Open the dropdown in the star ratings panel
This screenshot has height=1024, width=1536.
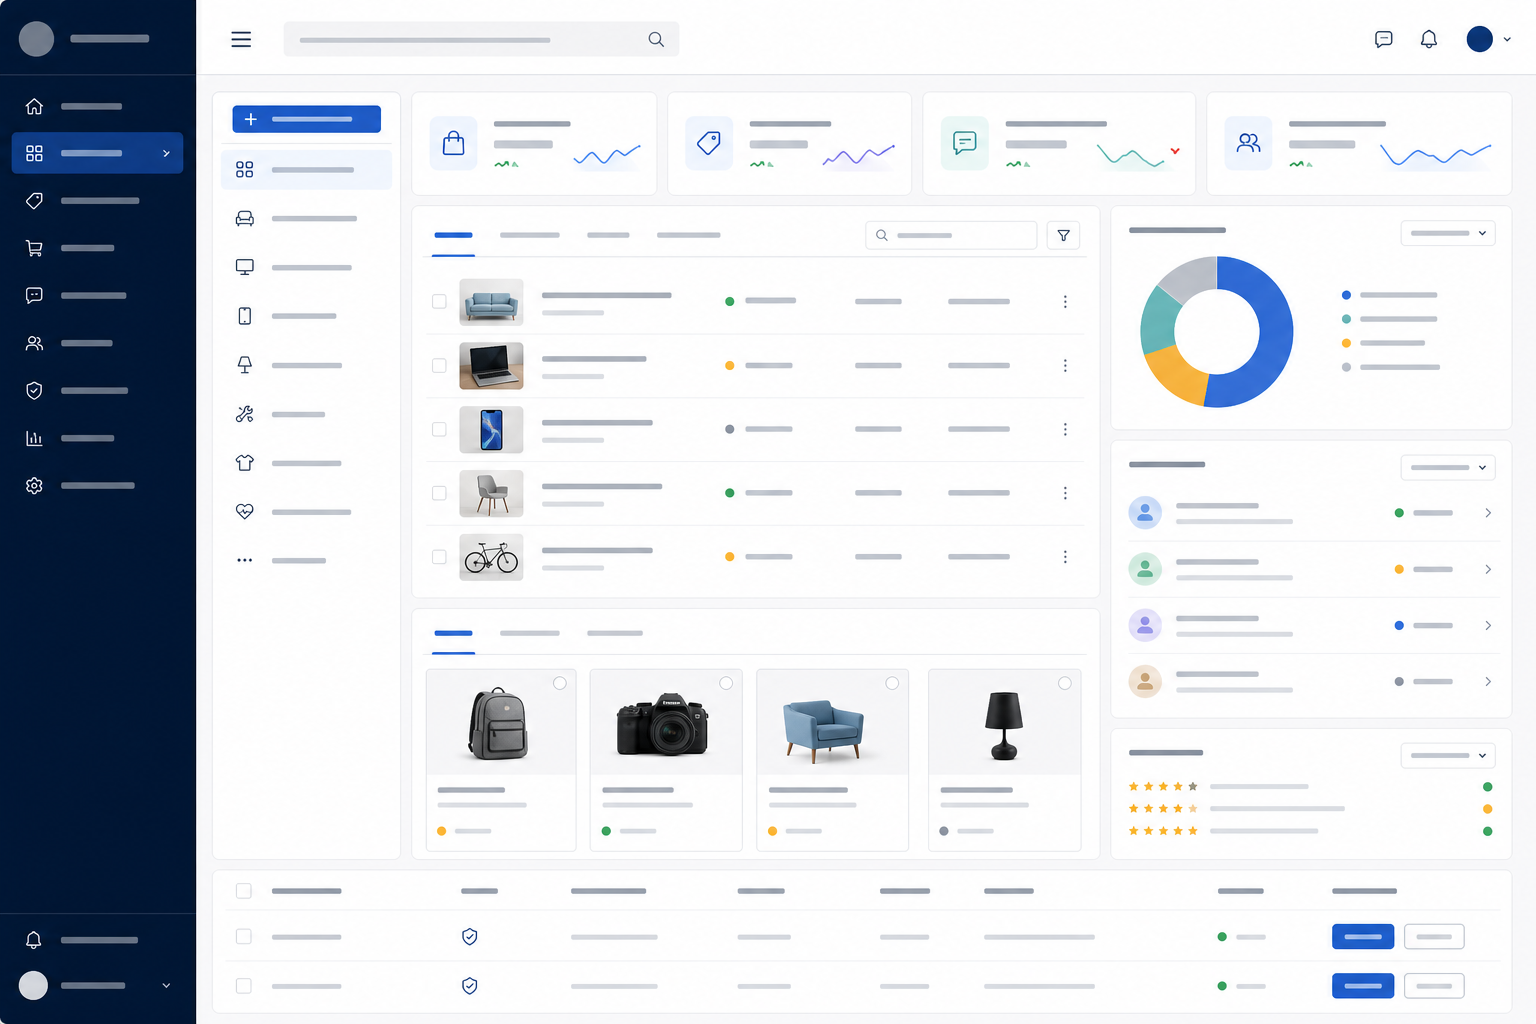click(1448, 755)
